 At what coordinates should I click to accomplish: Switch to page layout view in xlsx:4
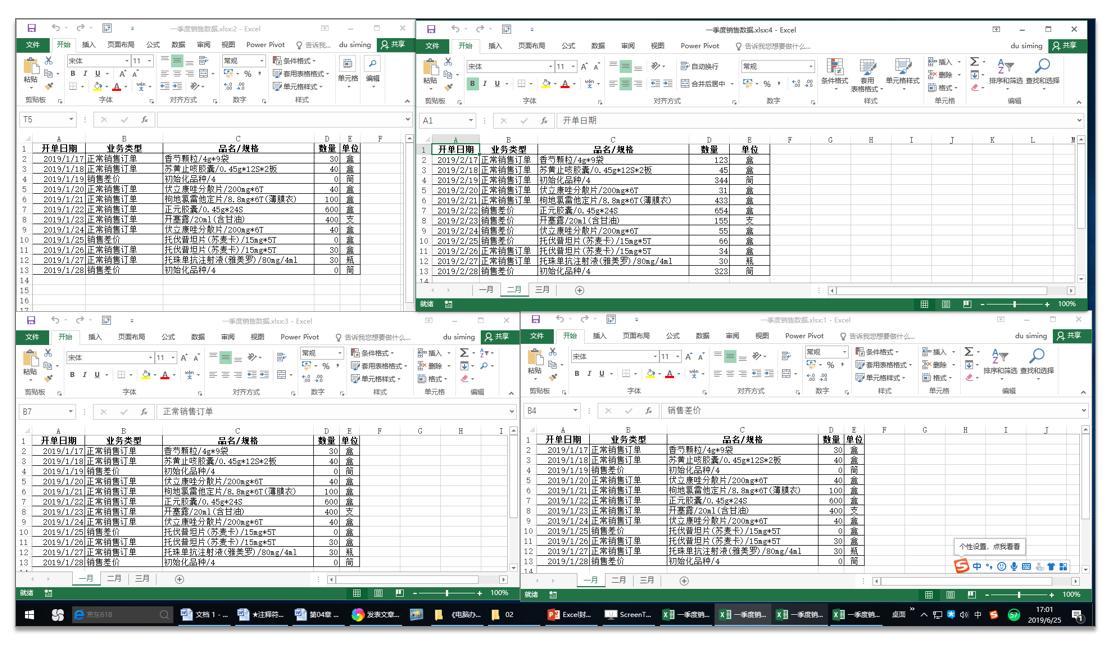(x=946, y=304)
